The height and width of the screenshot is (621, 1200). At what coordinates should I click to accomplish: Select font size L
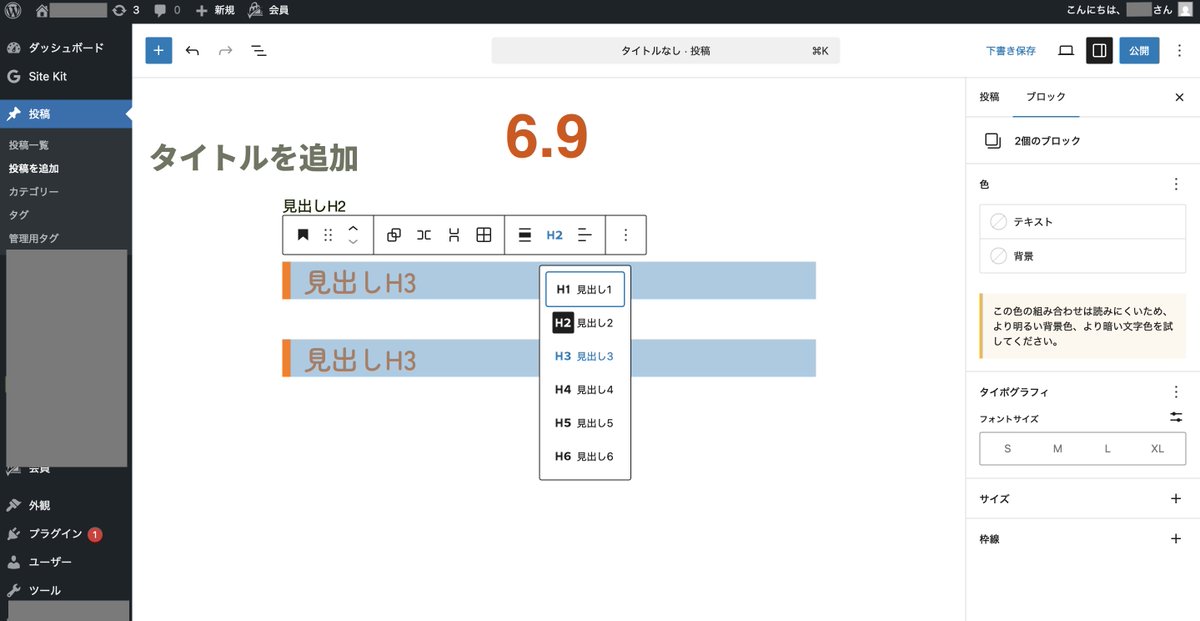1108,449
